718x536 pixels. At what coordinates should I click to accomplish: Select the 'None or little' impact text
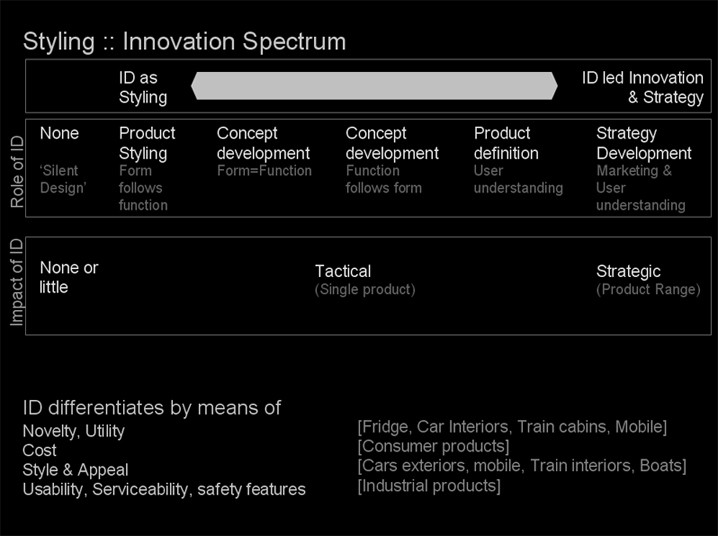69,277
